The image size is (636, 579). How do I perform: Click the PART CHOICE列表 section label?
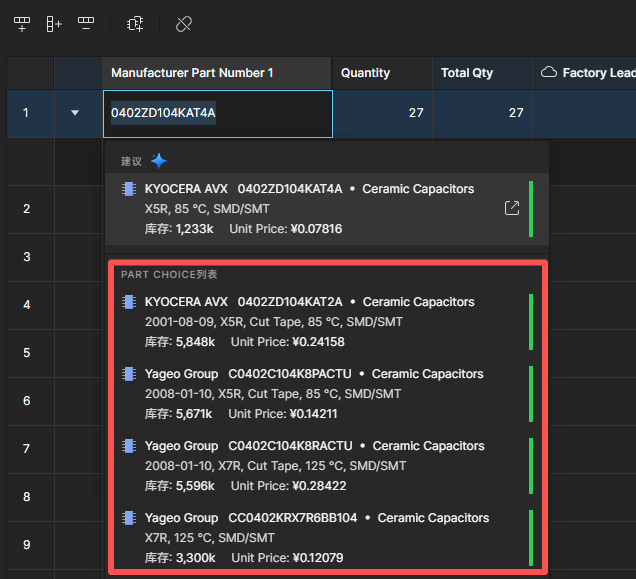169,275
